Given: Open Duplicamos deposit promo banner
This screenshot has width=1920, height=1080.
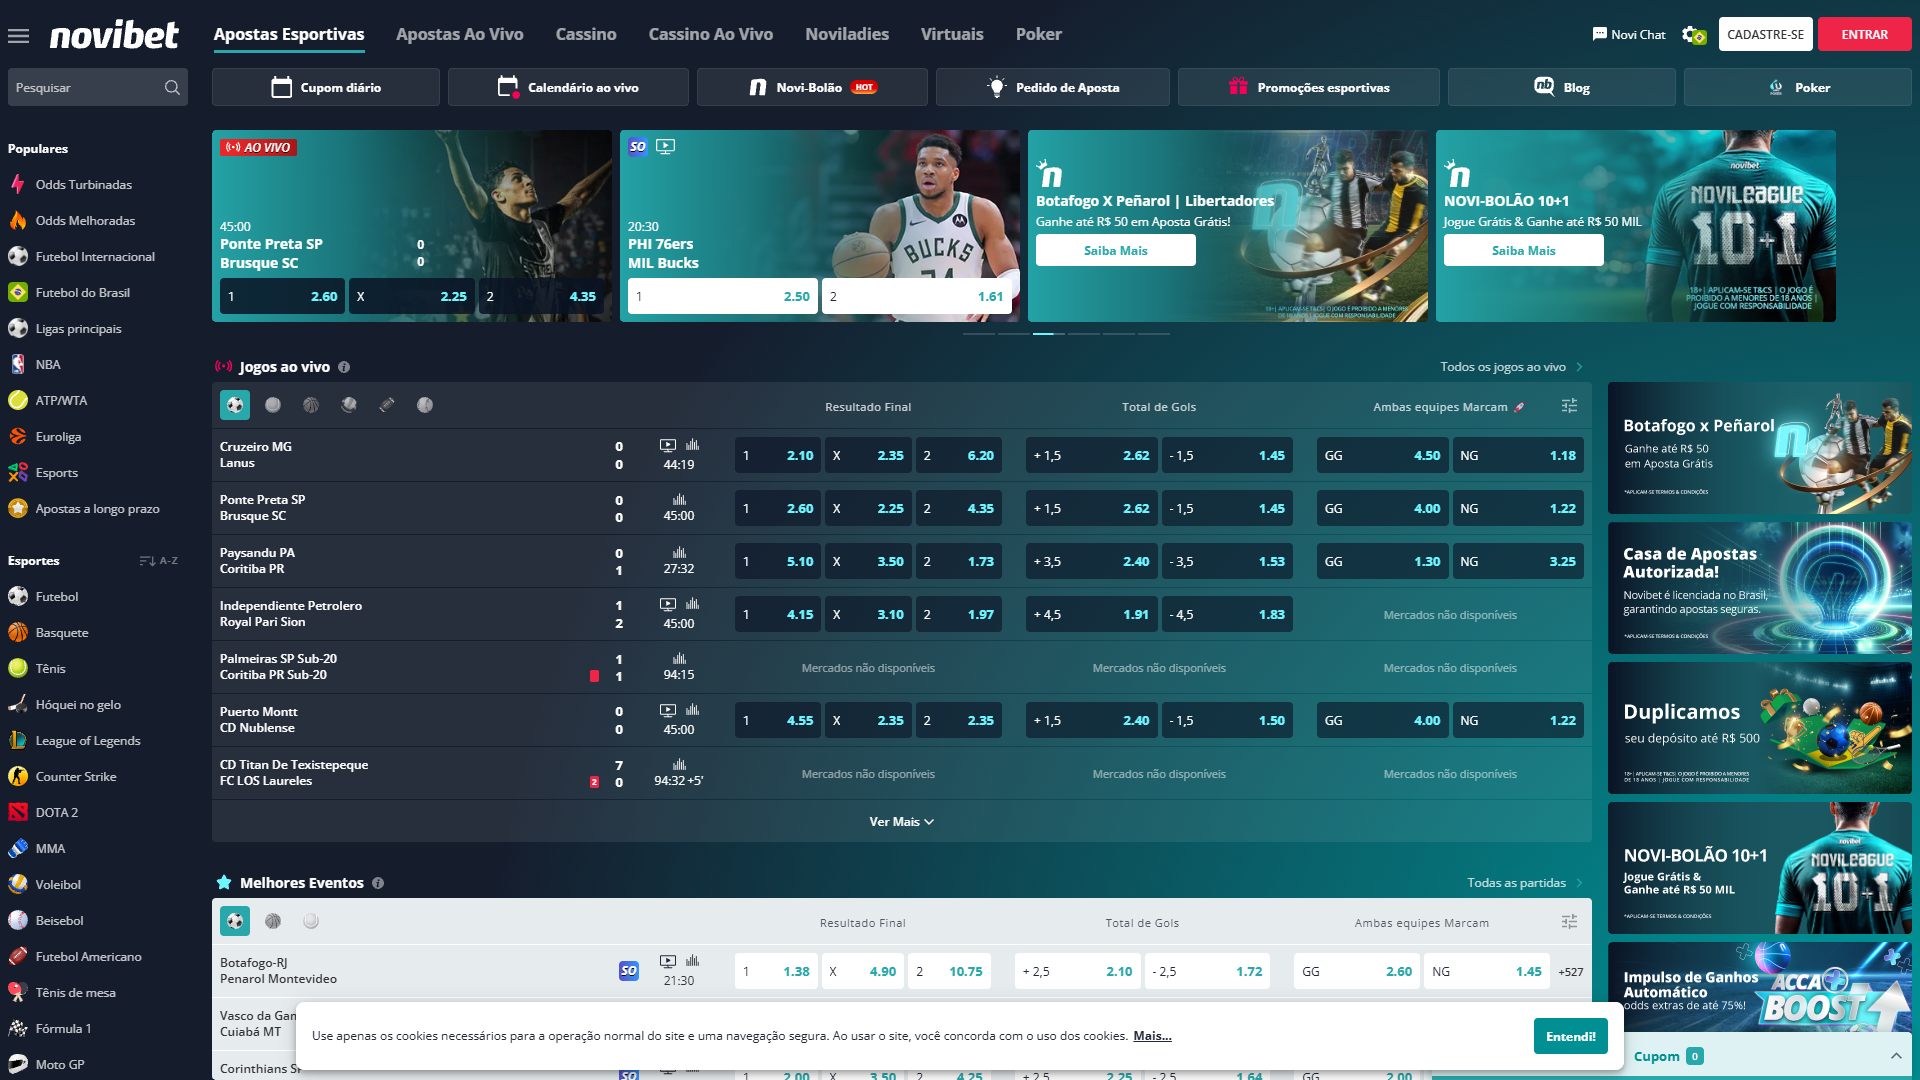Looking at the screenshot, I should [x=1760, y=728].
